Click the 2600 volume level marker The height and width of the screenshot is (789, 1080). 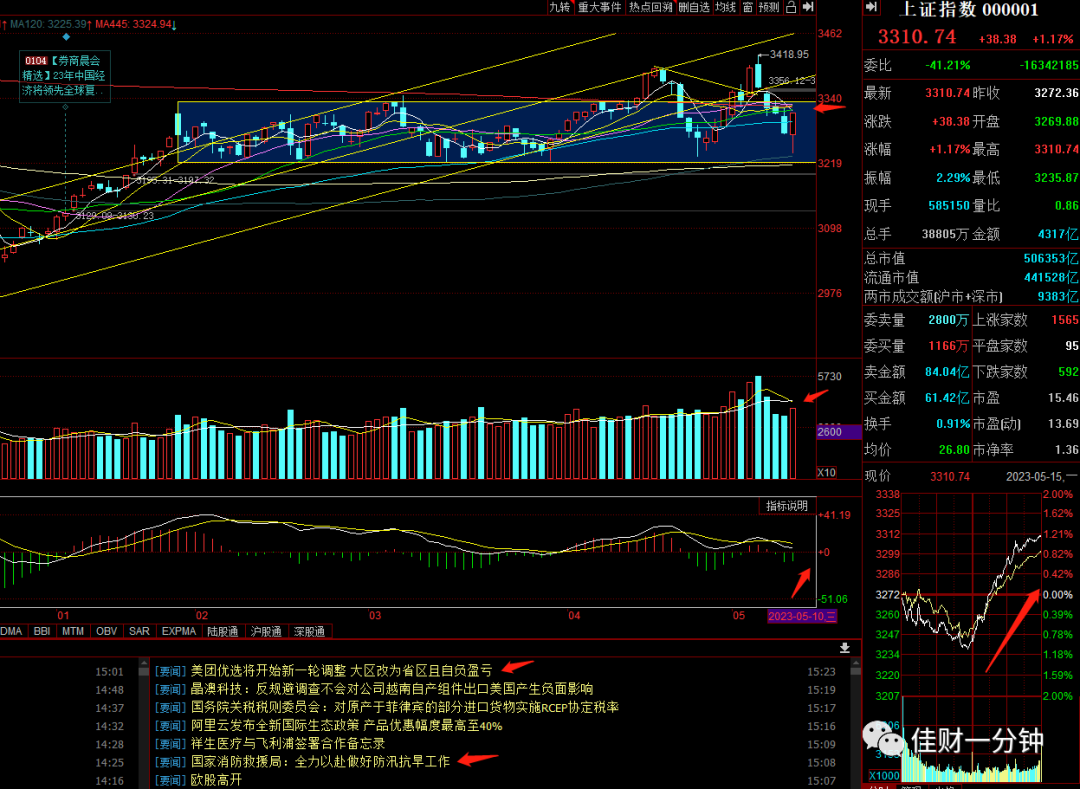tap(839, 432)
